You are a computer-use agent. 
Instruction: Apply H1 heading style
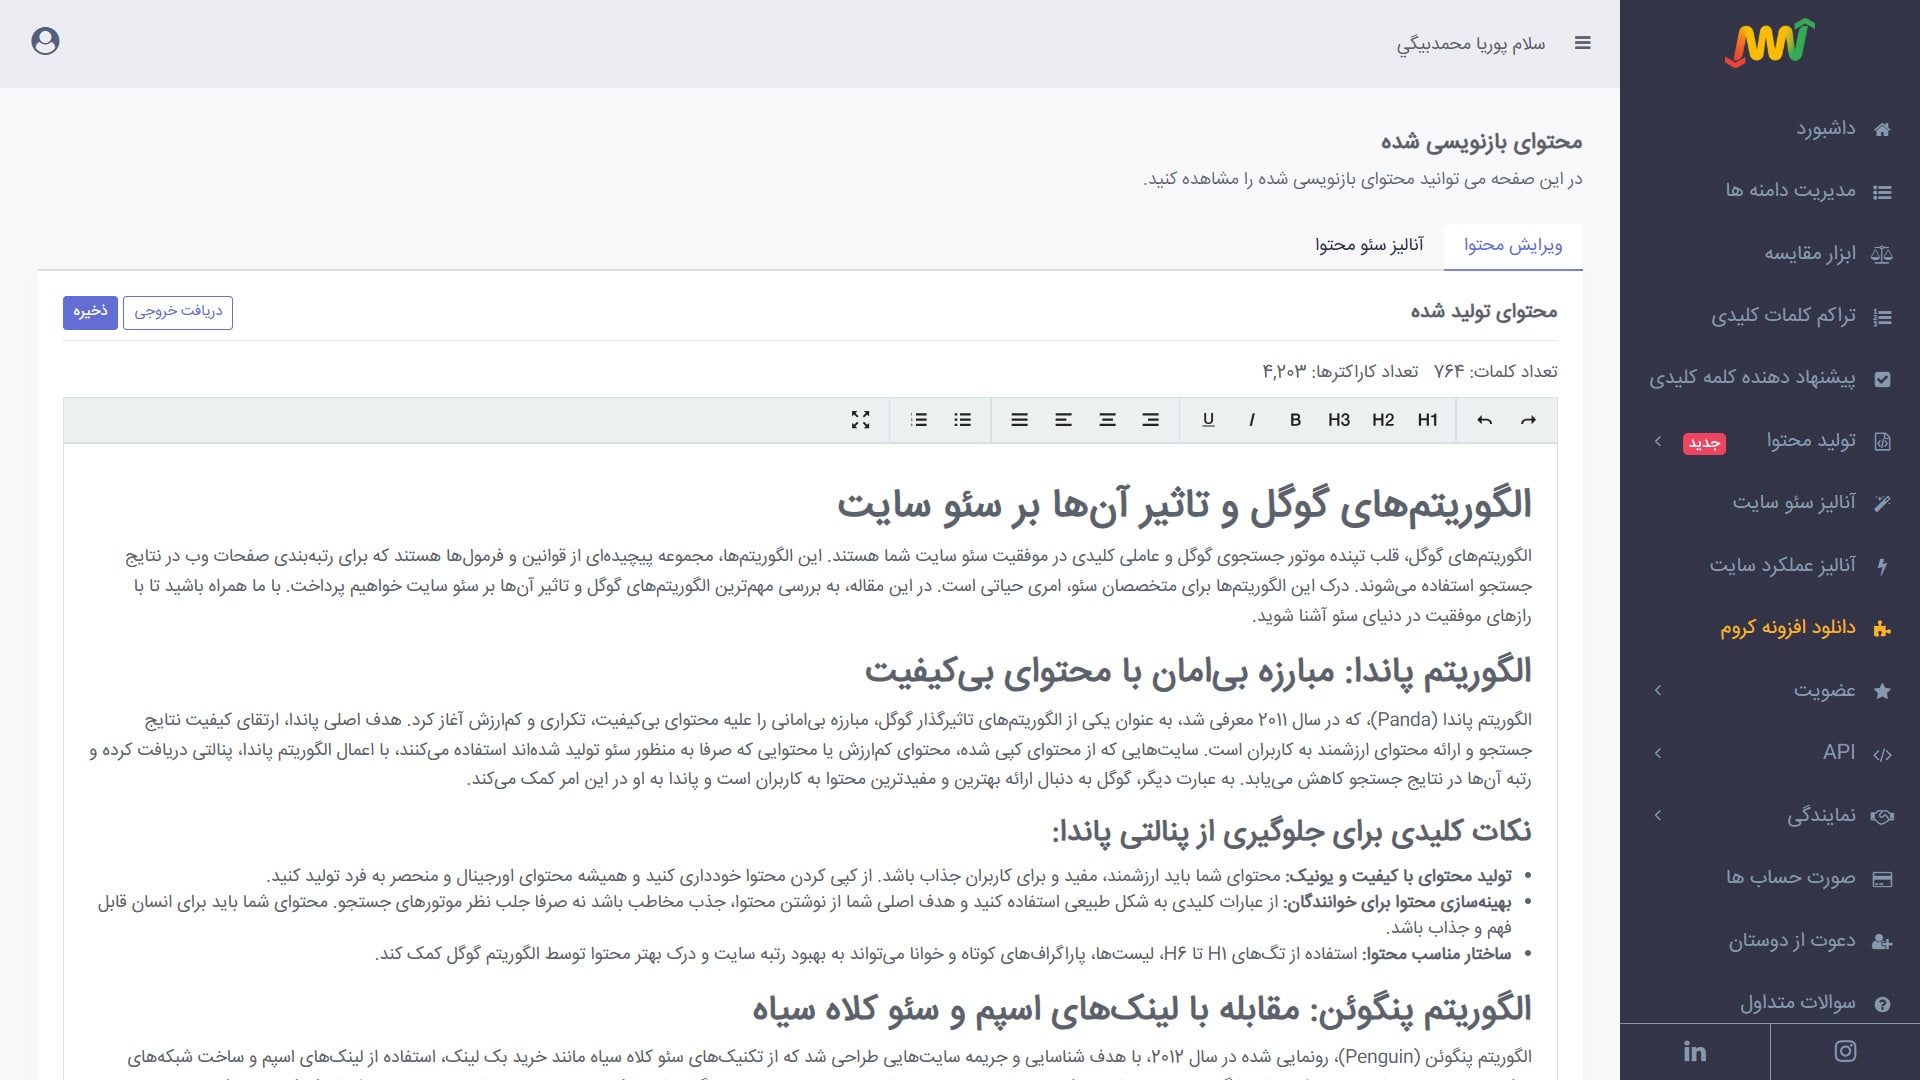(1427, 420)
